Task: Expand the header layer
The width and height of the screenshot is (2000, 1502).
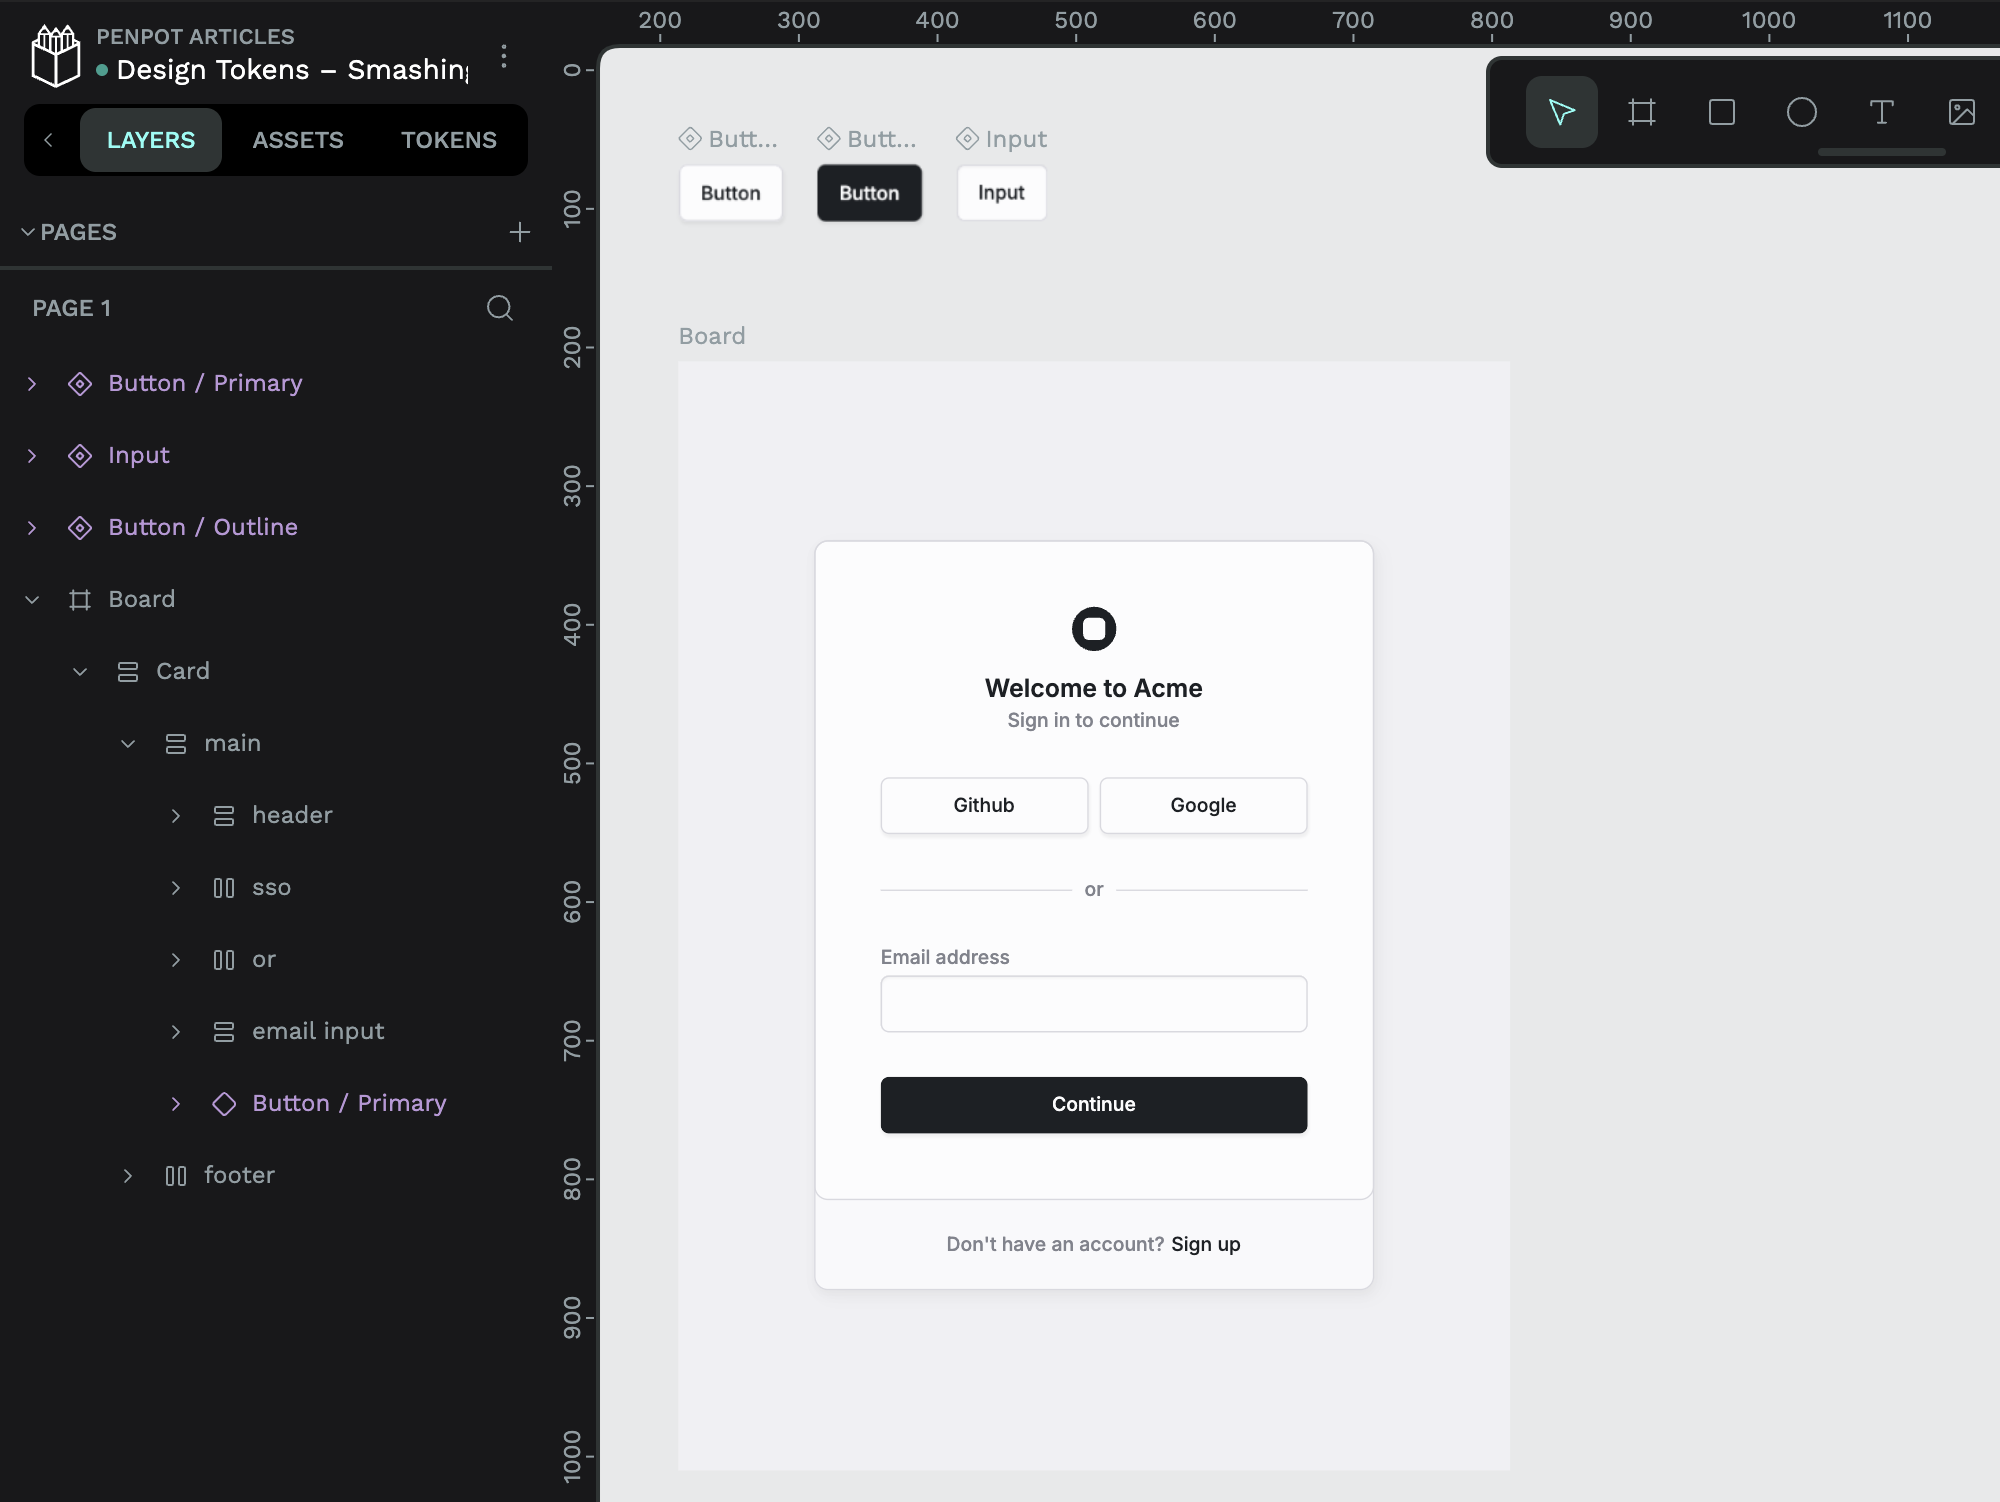Action: click(x=176, y=816)
